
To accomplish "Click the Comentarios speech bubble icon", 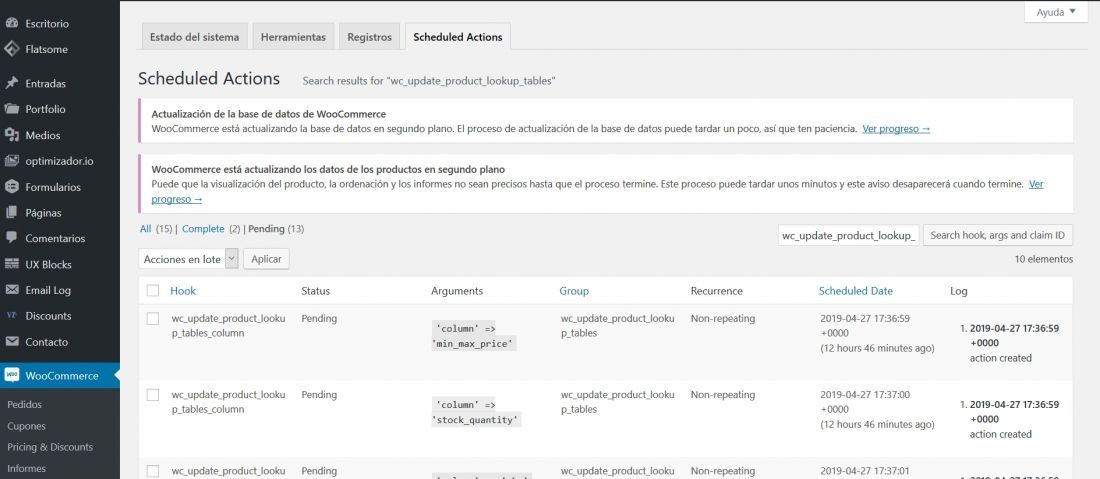I will tap(11, 238).
